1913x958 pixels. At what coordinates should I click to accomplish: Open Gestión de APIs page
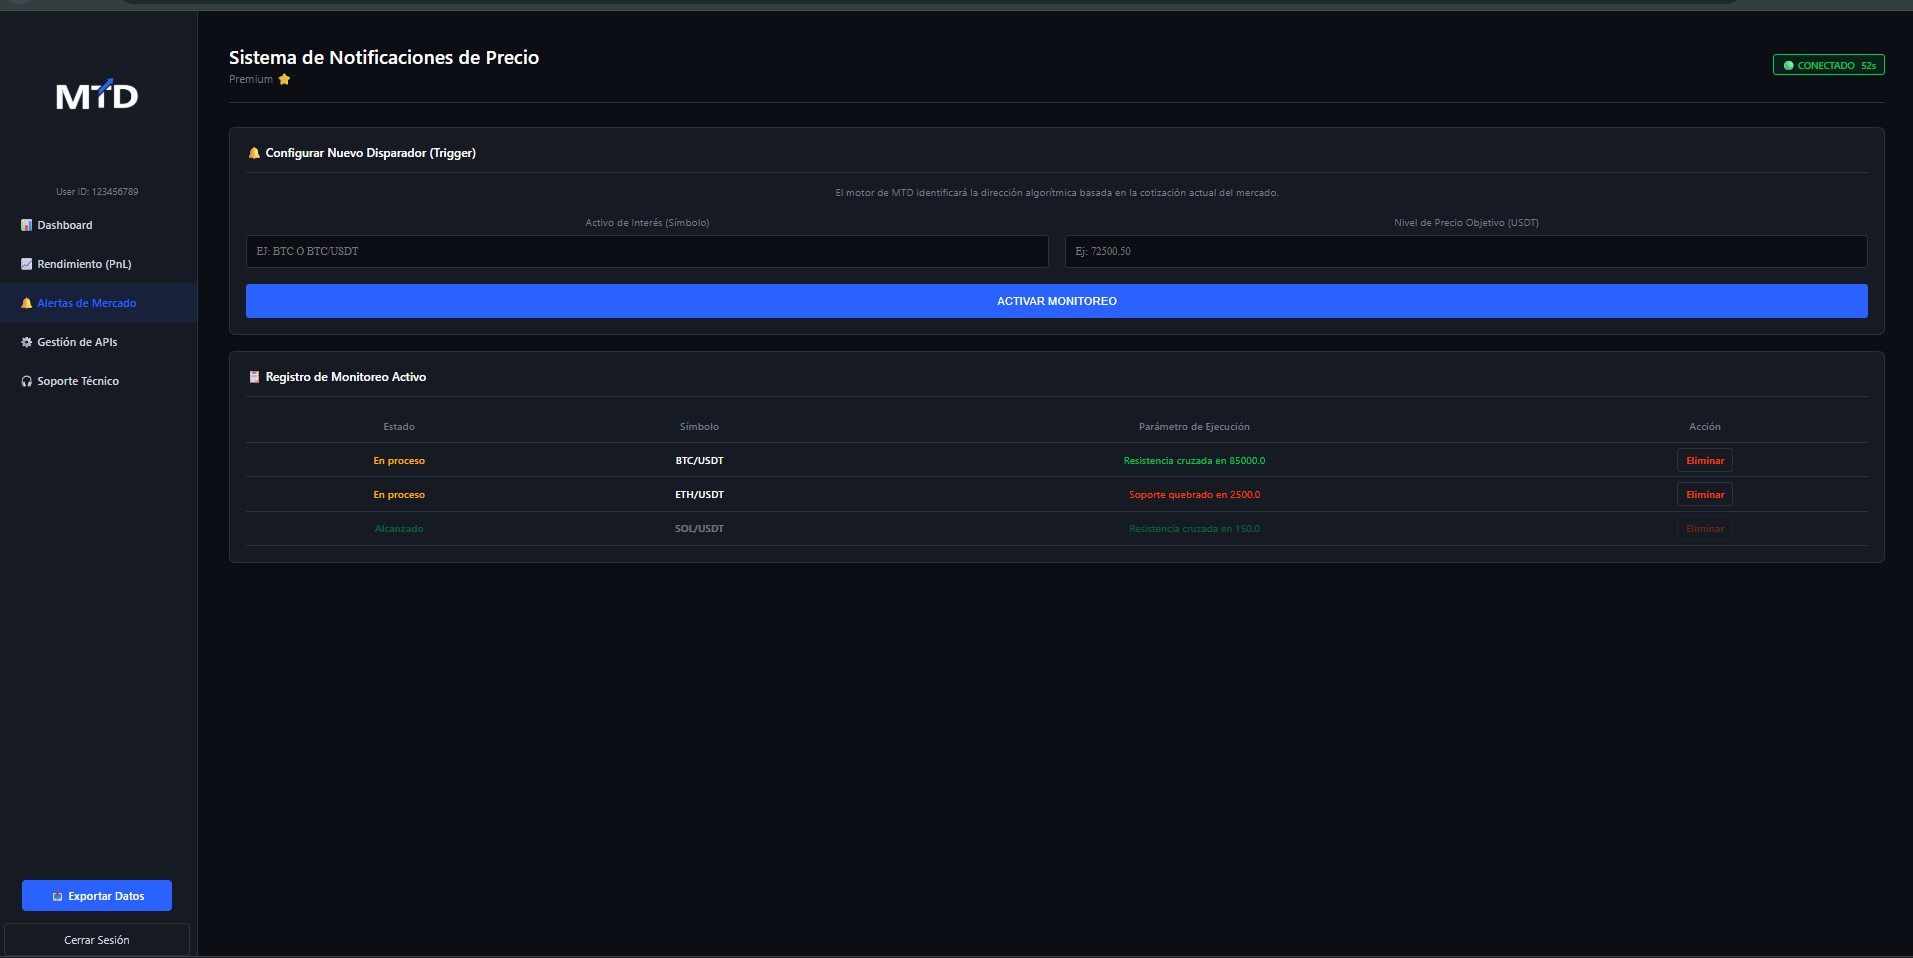coord(77,342)
